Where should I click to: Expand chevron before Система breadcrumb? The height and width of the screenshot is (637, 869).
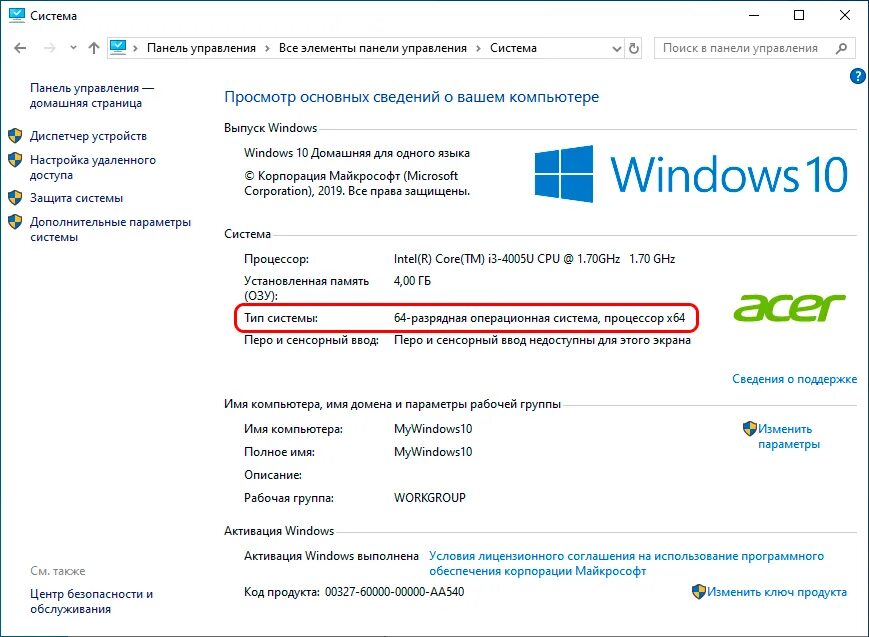tap(478, 48)
